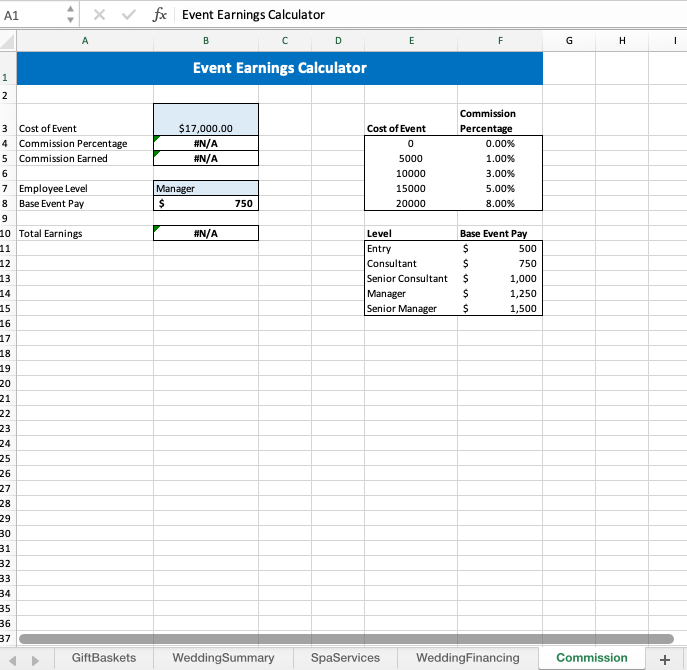Viewport: 687px width, 670px height.
Task: Select the Commission Percentage #N/A cell
Action: tap(206, 143)
